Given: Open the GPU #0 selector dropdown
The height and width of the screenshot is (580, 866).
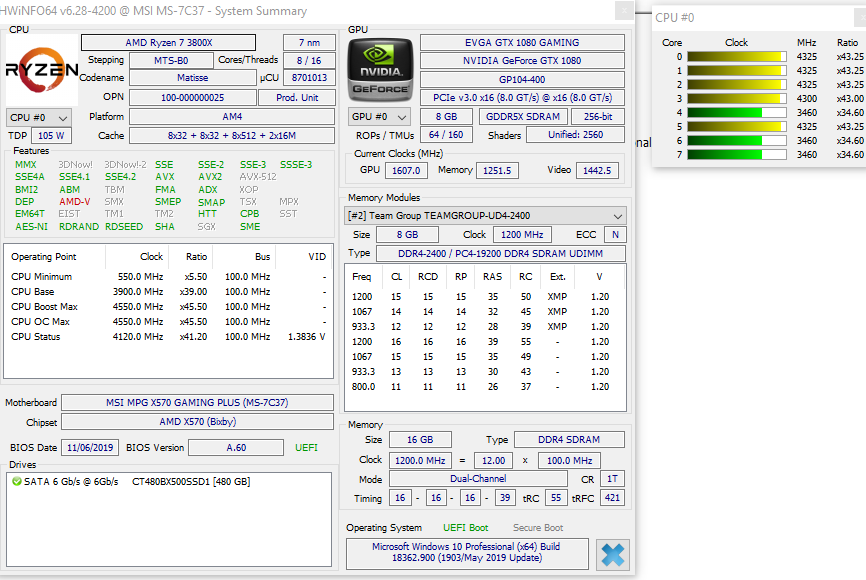Looking at the screenshot, I should (380, 117).
